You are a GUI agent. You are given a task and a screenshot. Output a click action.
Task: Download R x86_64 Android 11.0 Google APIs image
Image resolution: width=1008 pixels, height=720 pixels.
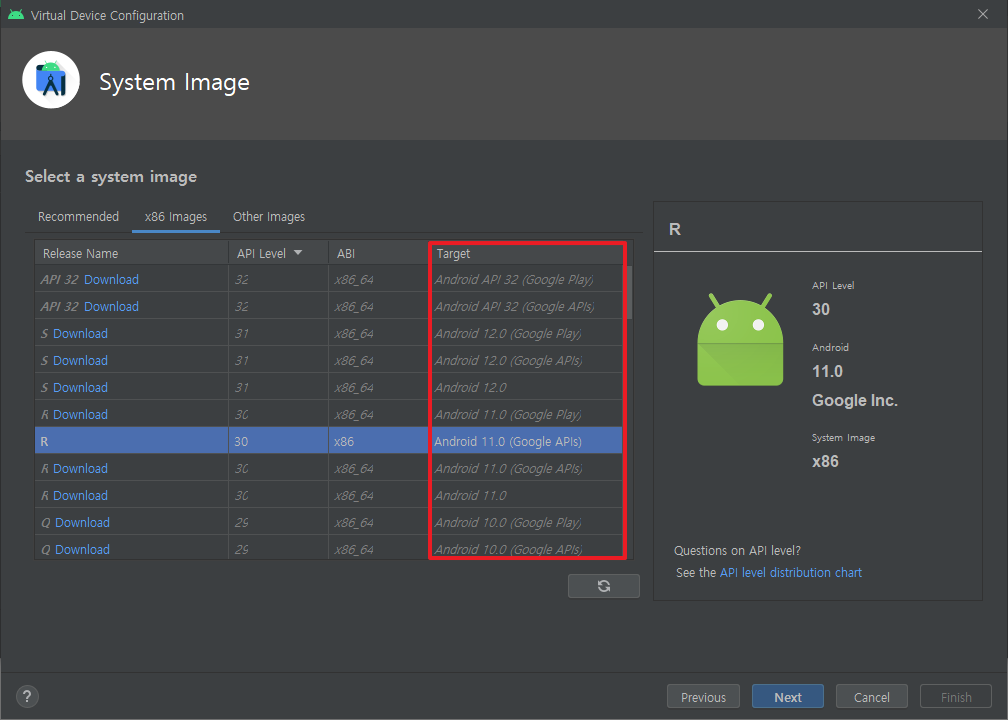(80, 469)
